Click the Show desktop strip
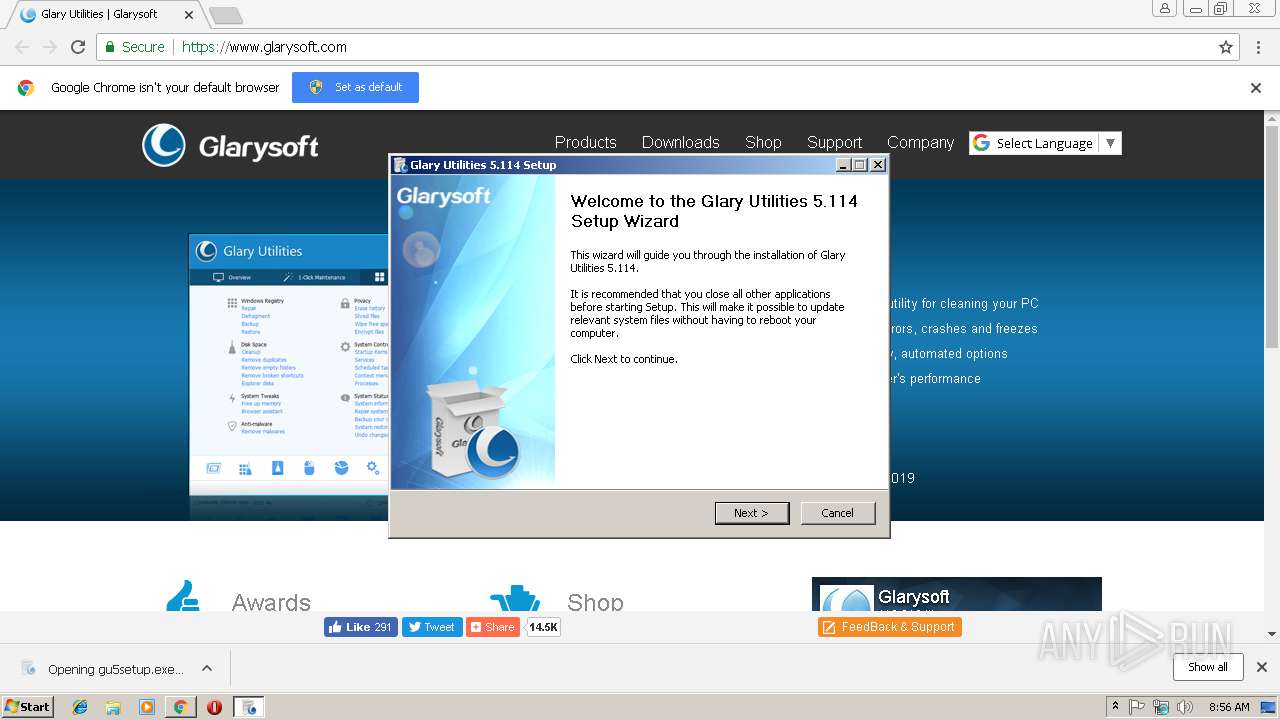Screen dimensions: 1280x720 click(1269, 707)
